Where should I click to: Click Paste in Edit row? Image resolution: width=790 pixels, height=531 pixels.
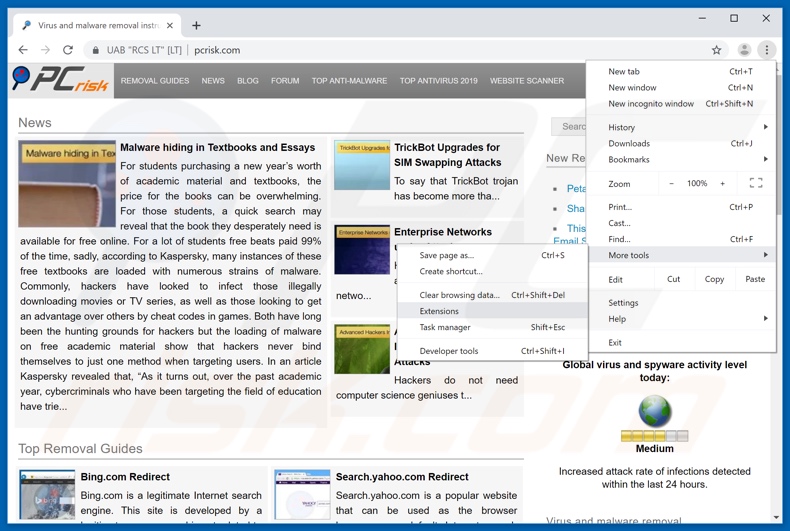(755, 279)
